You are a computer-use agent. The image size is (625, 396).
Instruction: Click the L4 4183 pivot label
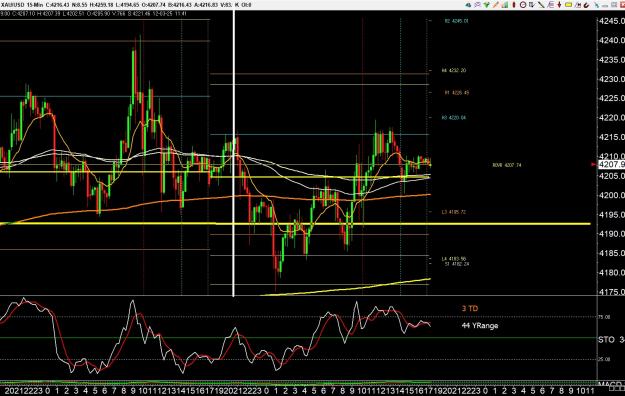tap(454, 259)
